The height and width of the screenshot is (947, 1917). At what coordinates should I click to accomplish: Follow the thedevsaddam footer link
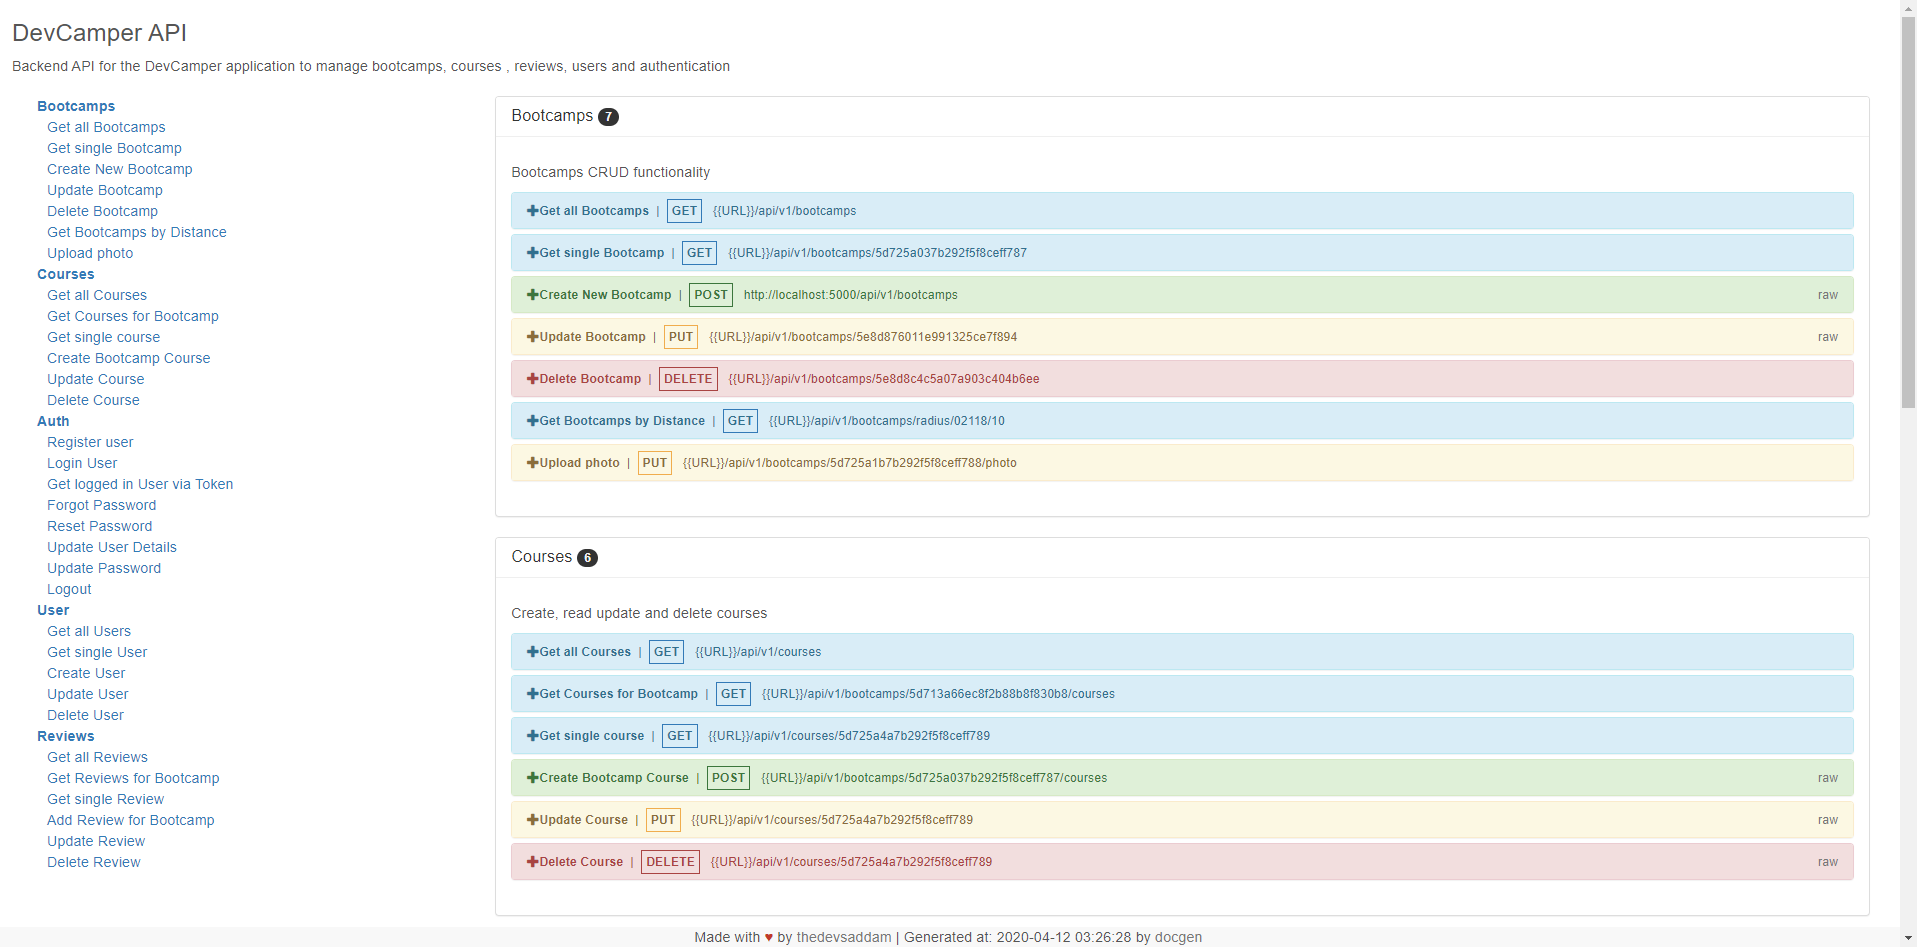843,937
